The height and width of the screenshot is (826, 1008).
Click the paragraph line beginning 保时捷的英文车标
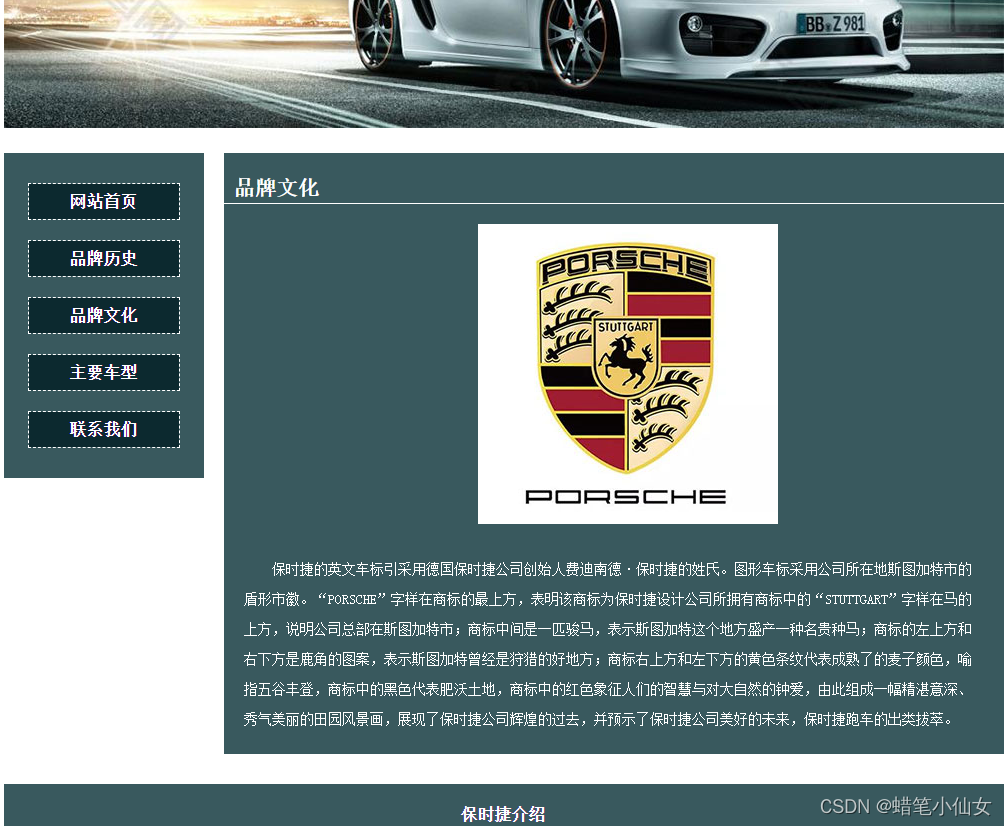point(622,569)
